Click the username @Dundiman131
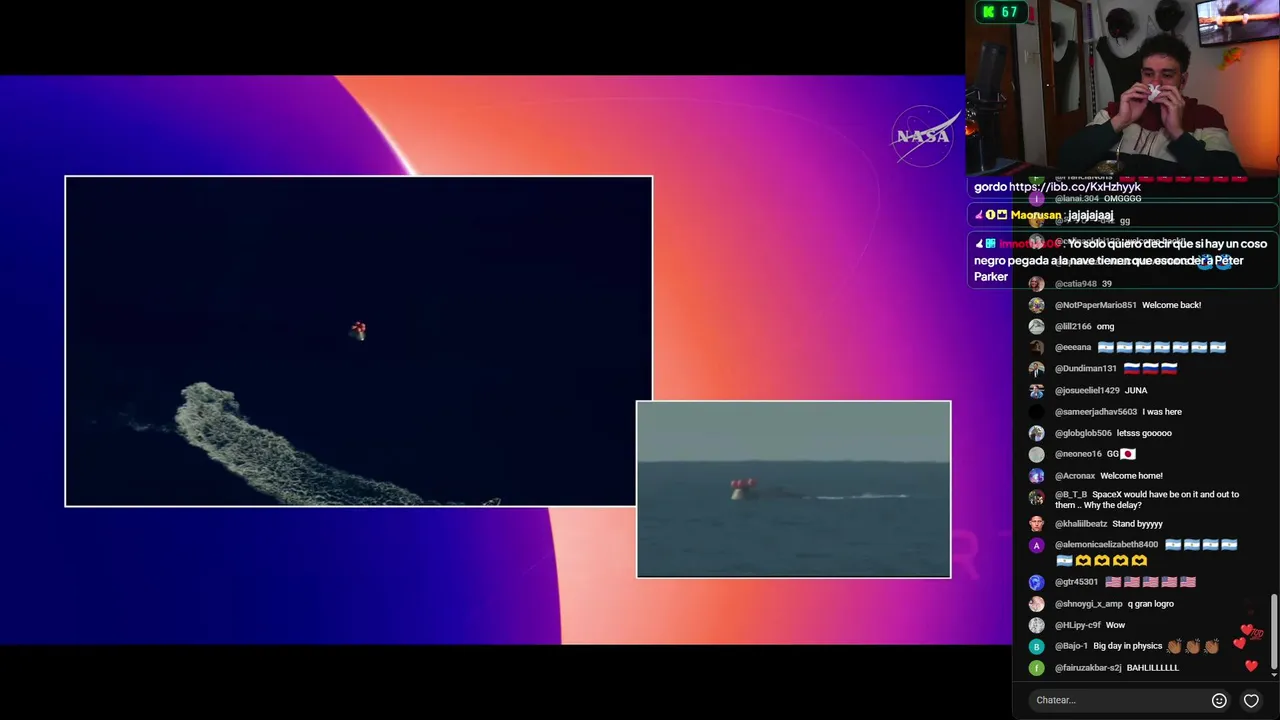 tap(1086, 369)
